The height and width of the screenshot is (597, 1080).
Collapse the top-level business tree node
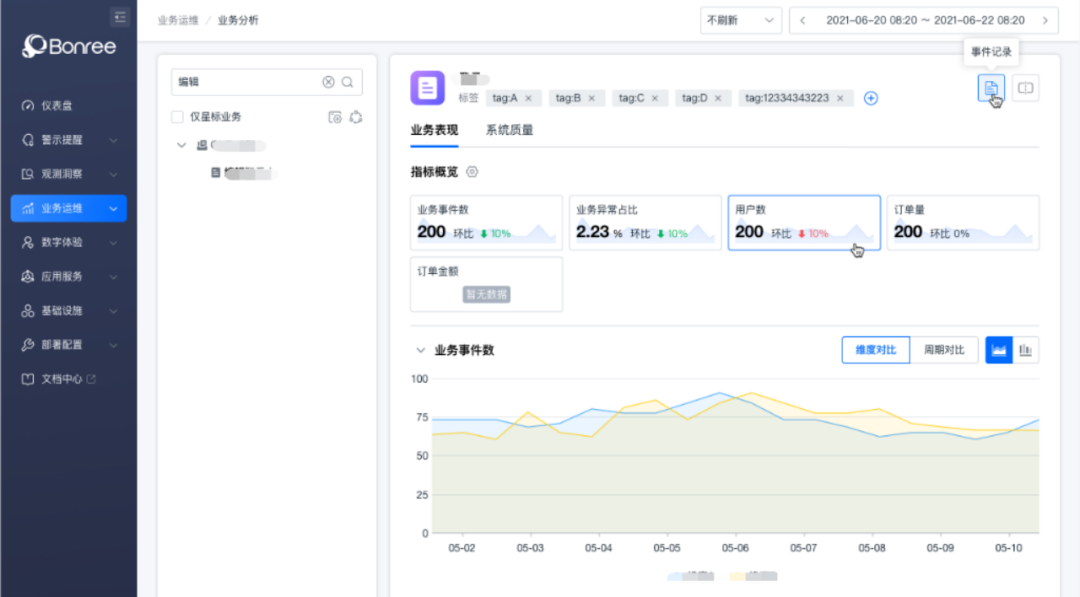(181, 144)
